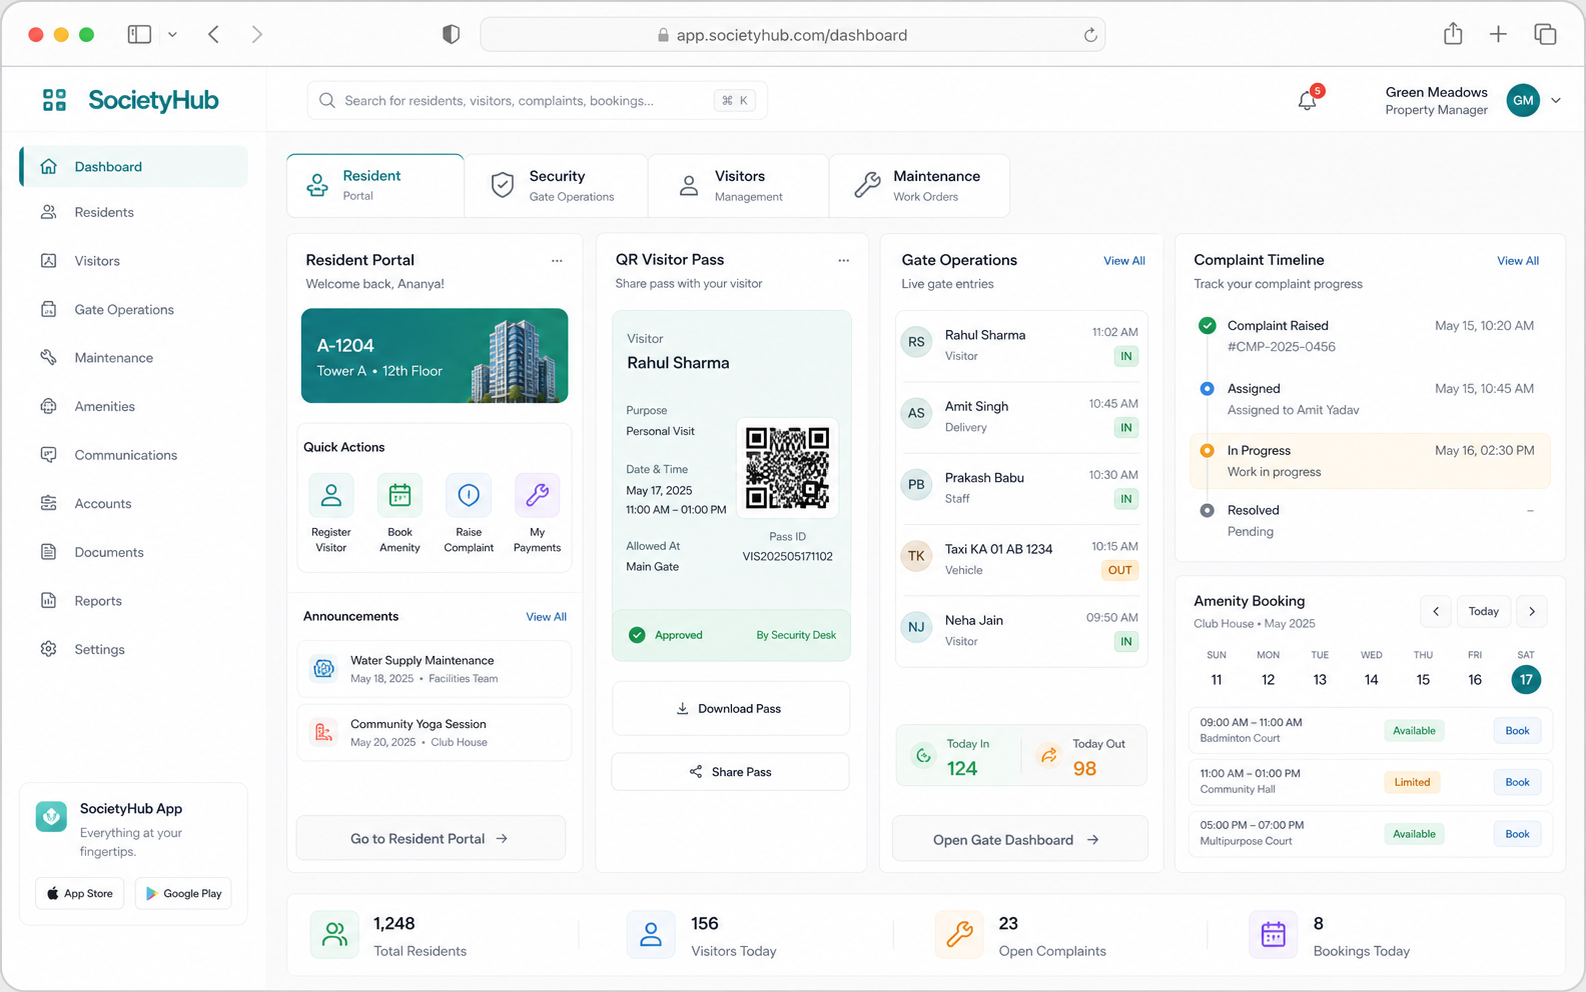Click the visitor pass QR code
This screenshot has width=1586, height=992.
point(788,468)
